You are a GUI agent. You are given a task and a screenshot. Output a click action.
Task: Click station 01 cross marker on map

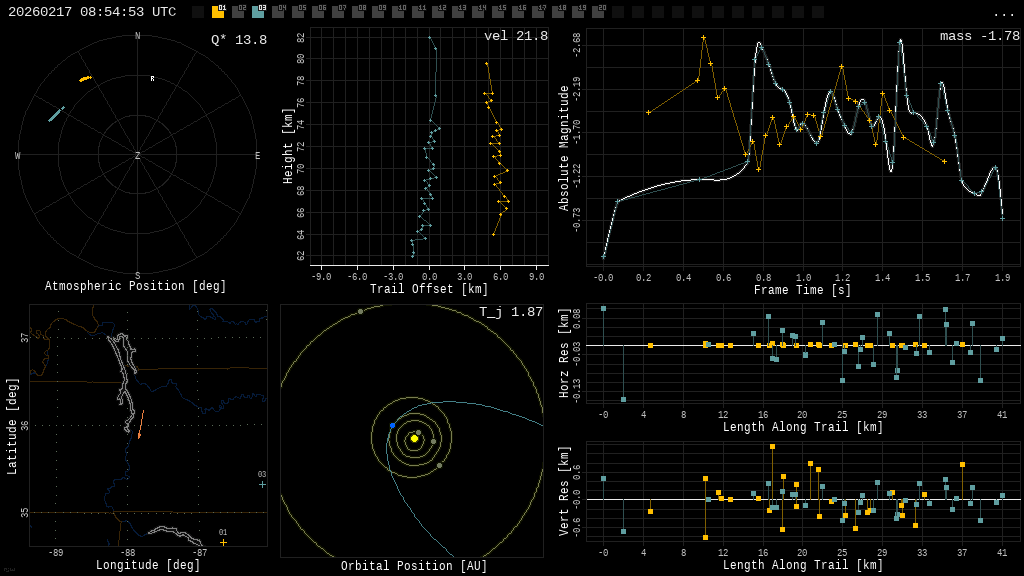223,542
